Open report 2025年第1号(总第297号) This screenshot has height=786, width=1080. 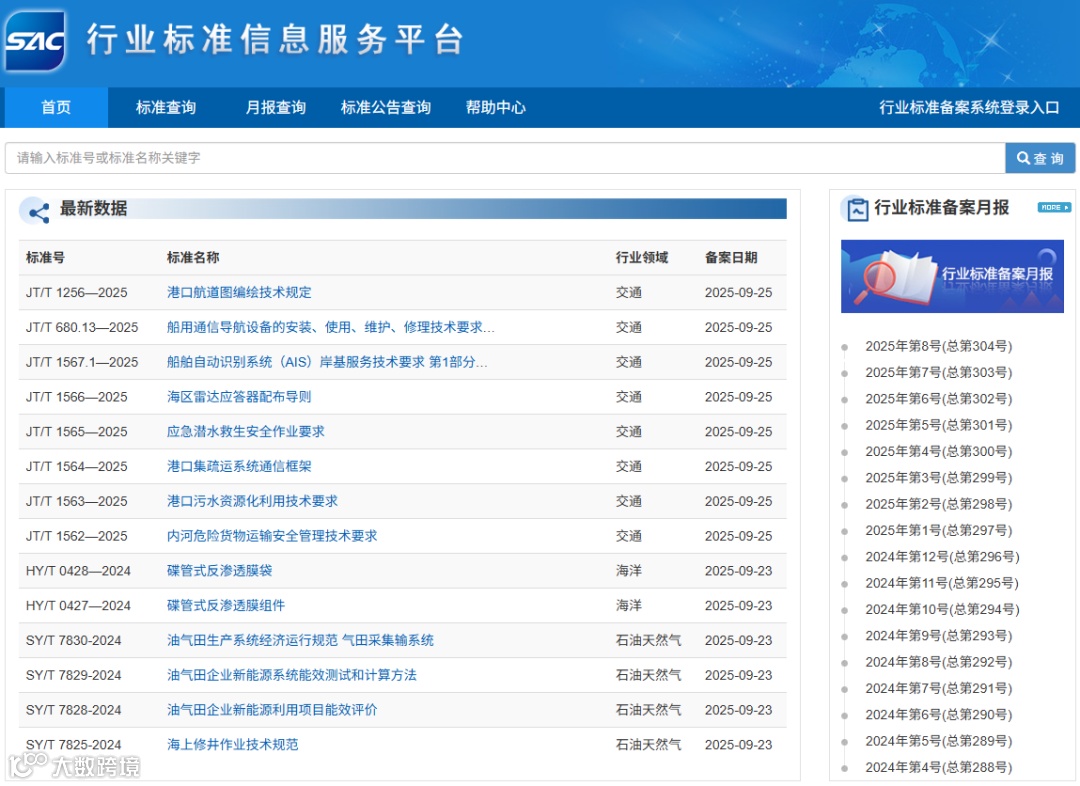[939, 530]
